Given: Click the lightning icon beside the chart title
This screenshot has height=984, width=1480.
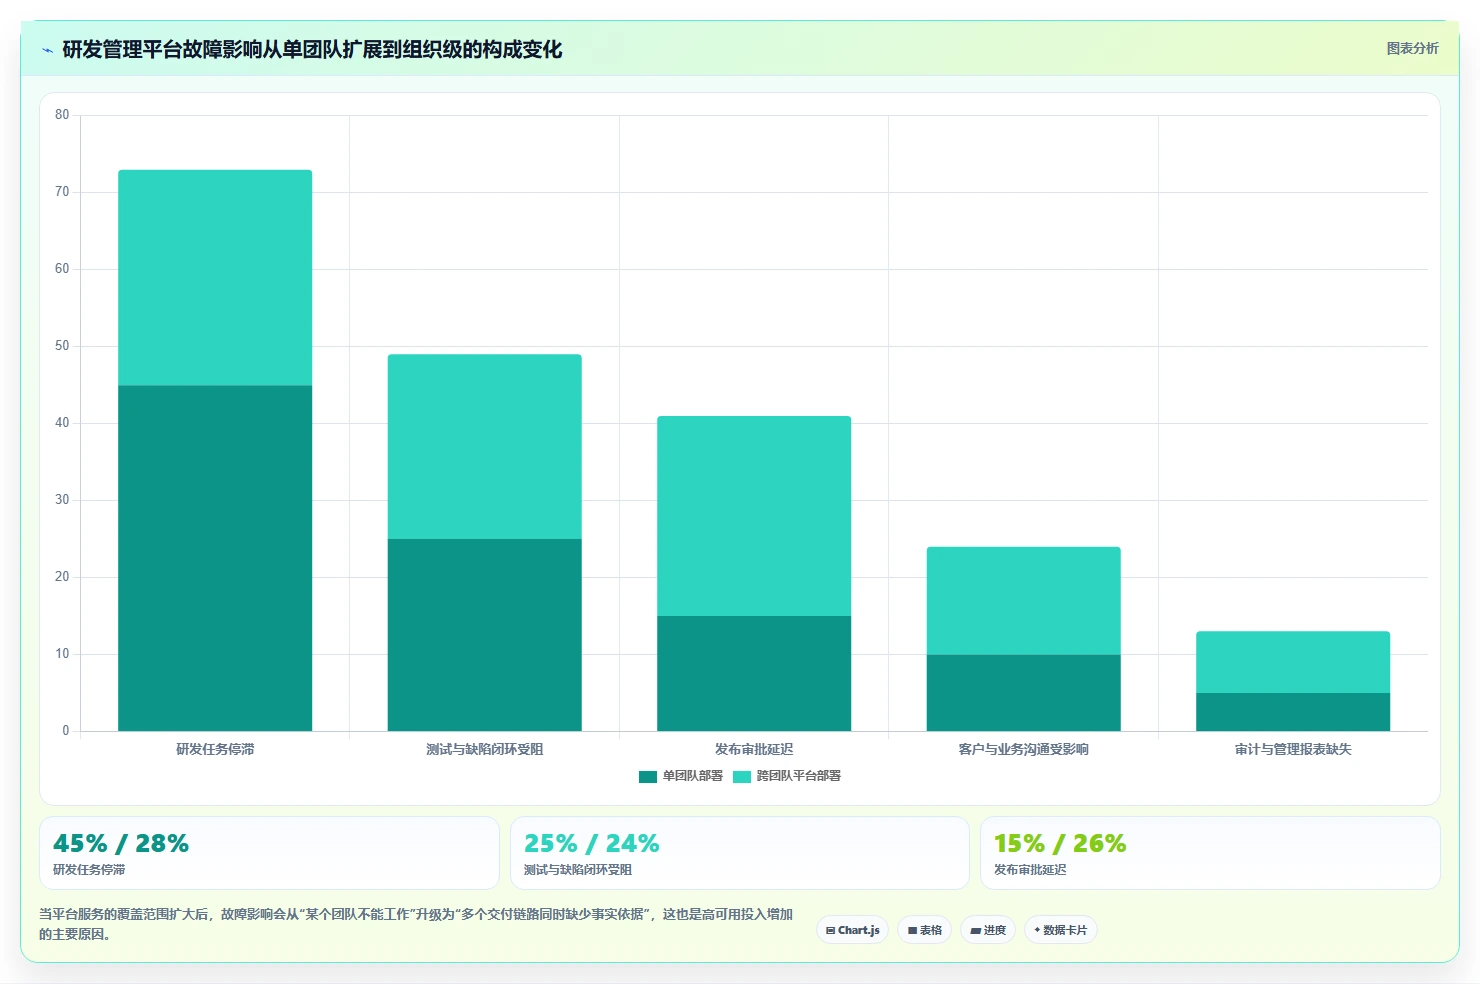Looking at the screenshot, I should pyautogui.click(x=47, y=50).
